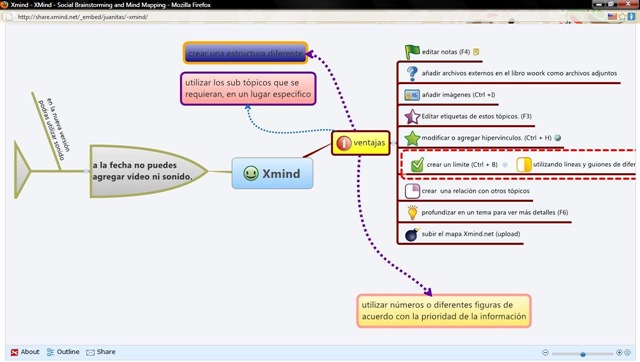Collapse the ventajas branch with its toggle dot
This screenshot has width=640, height=362.
tap(393, 143)
